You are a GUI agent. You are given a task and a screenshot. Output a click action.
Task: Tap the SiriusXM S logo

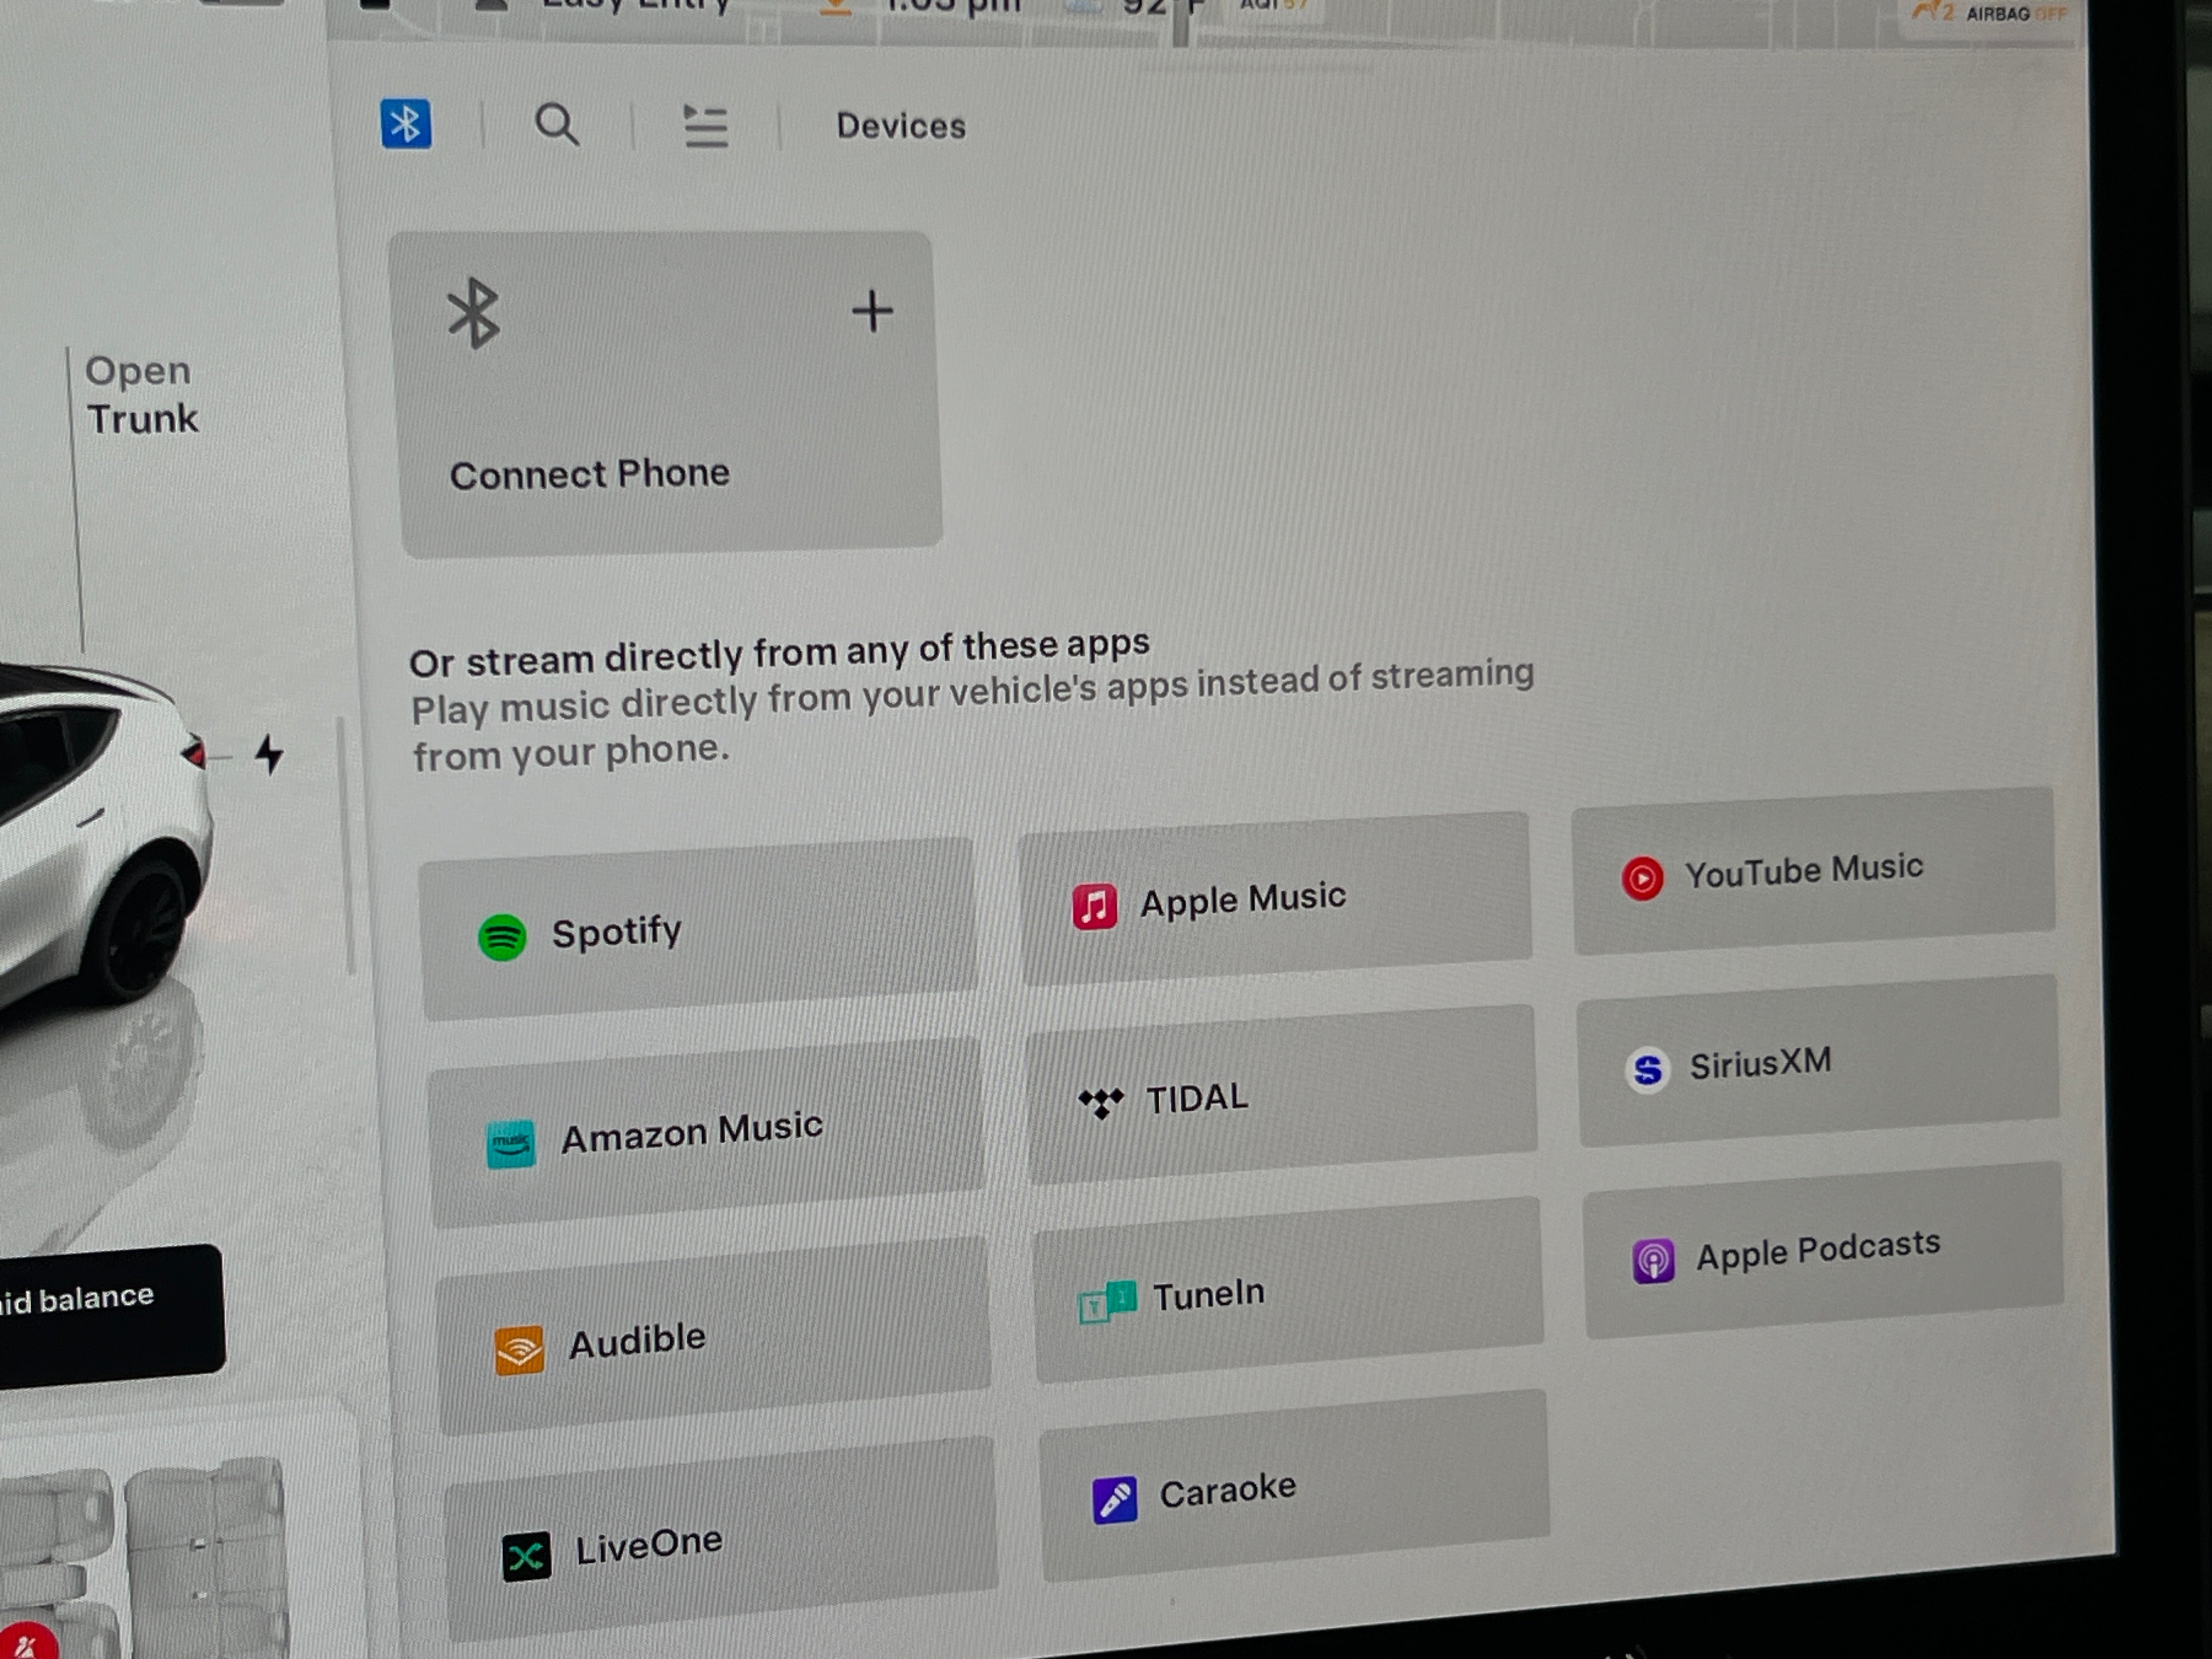(1647, 1070)
